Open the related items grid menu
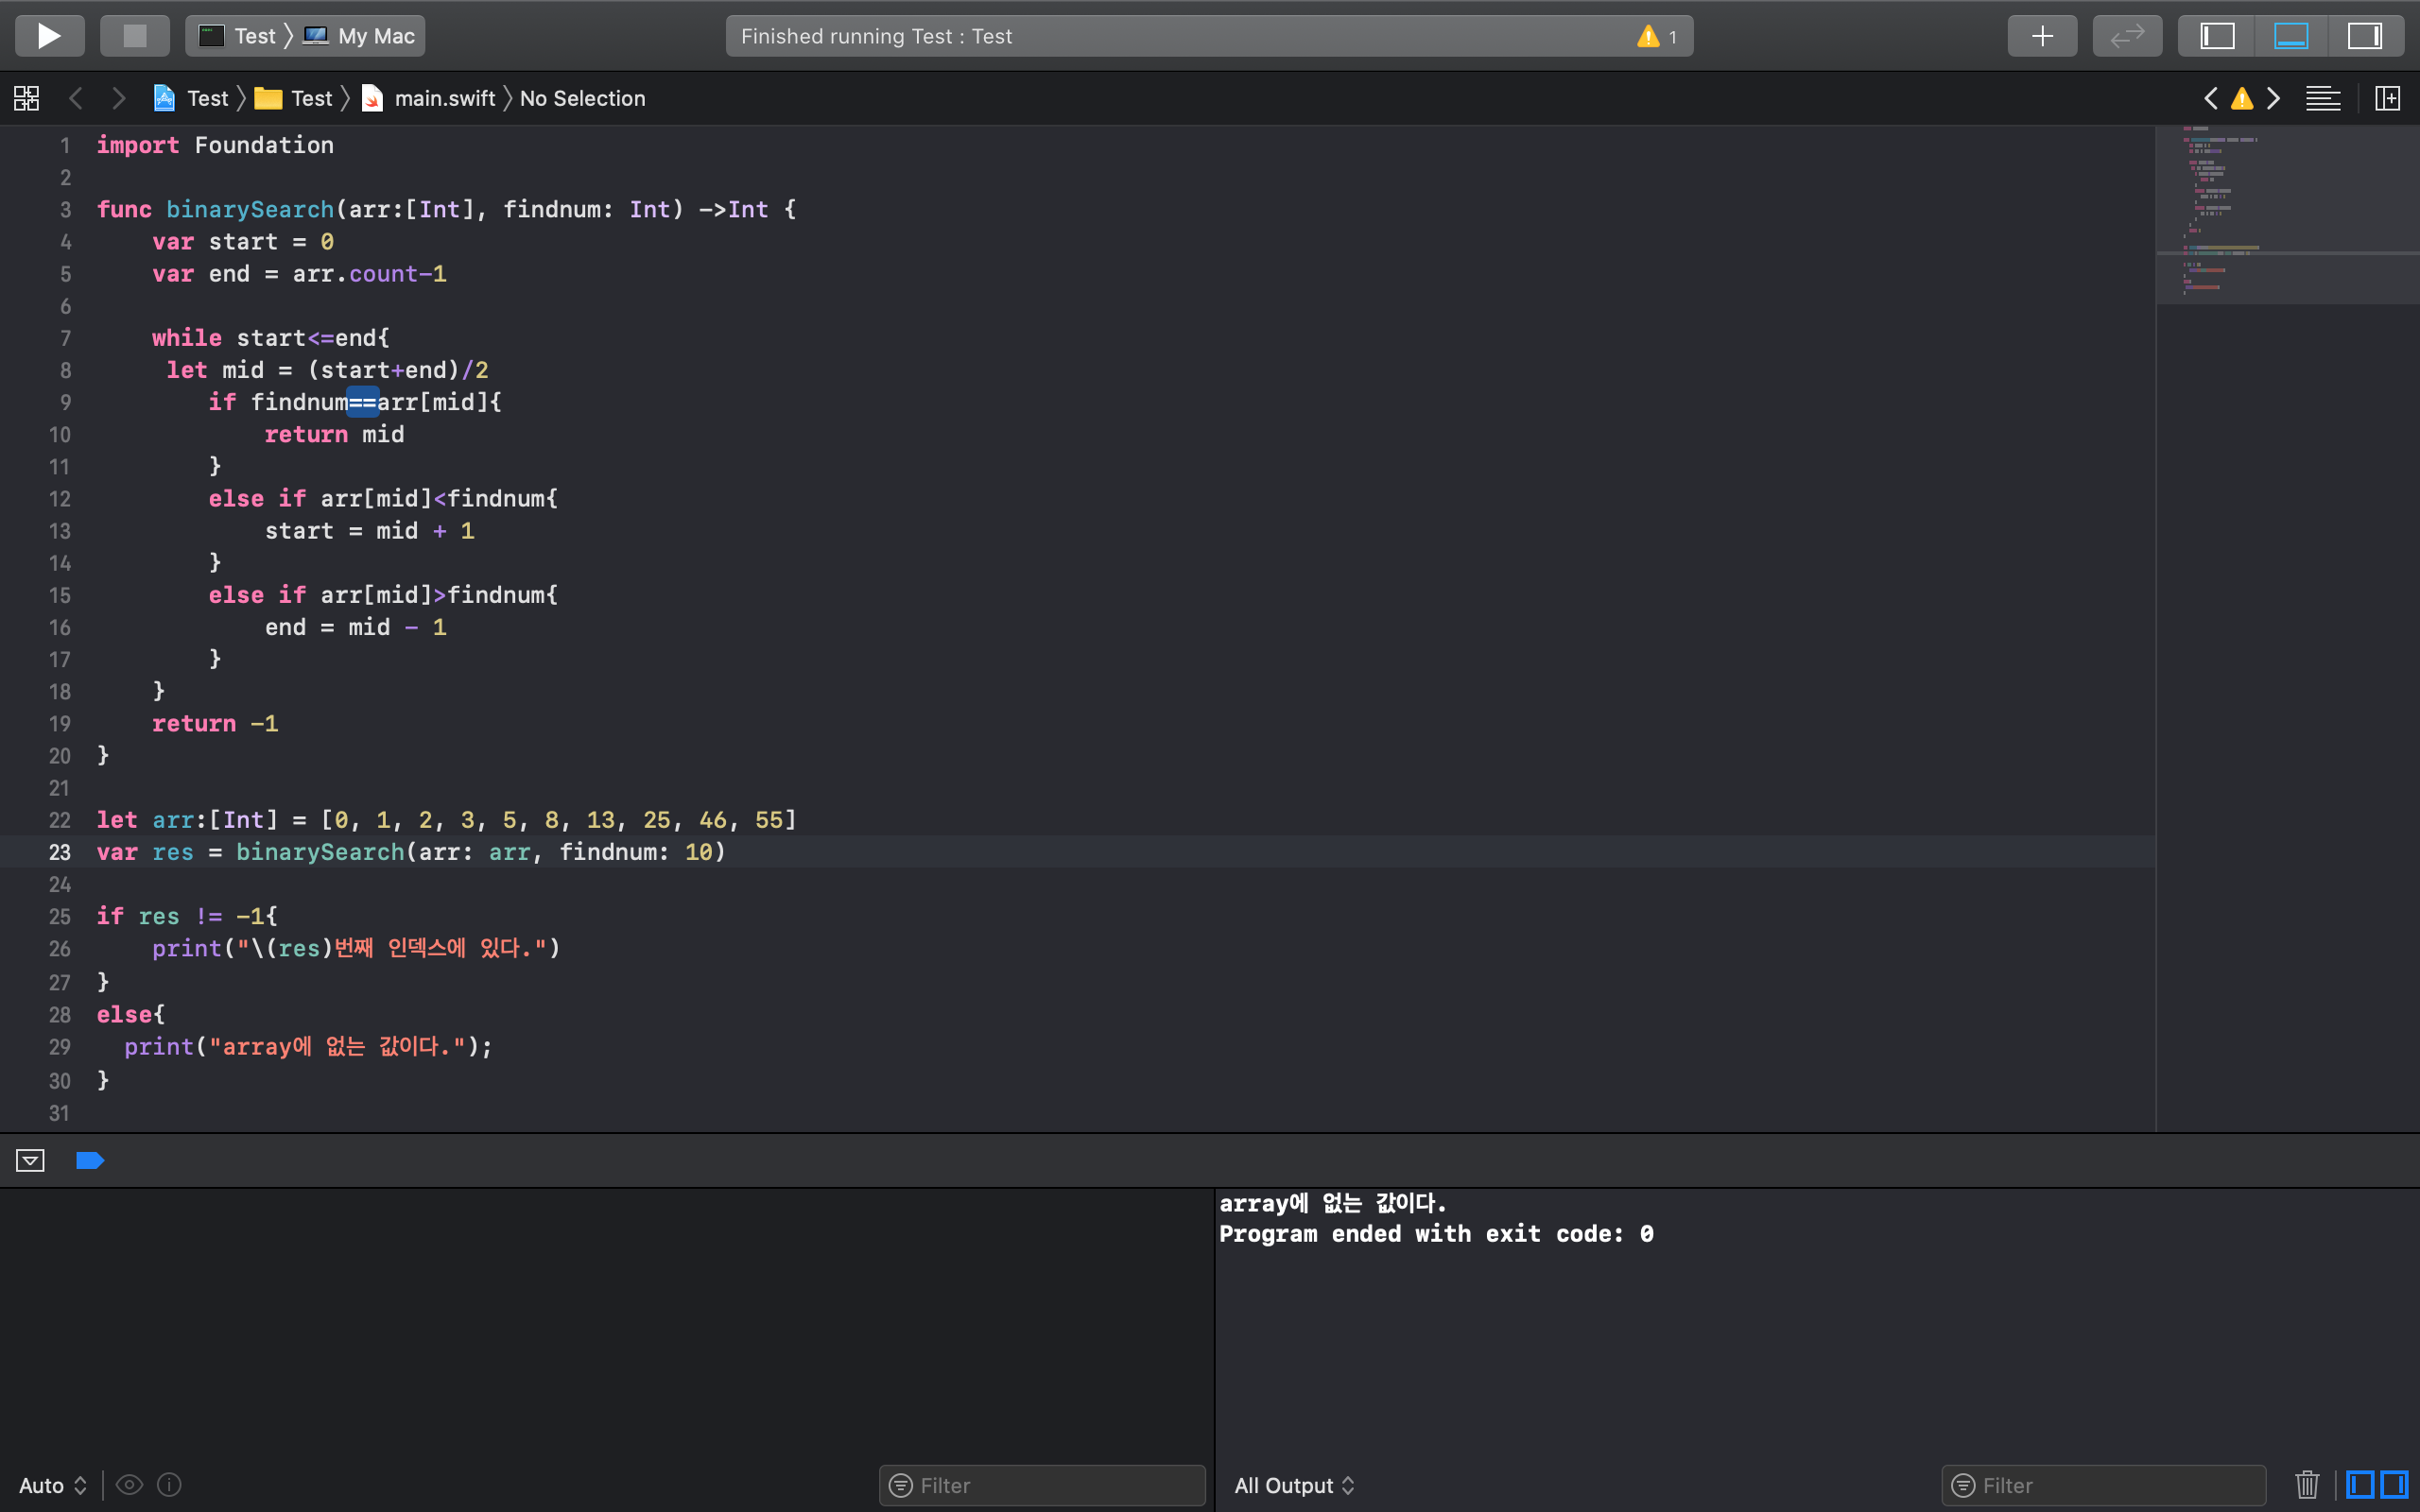Image resolution: width=2420 pixels, height=1512 pixels. 27,98
